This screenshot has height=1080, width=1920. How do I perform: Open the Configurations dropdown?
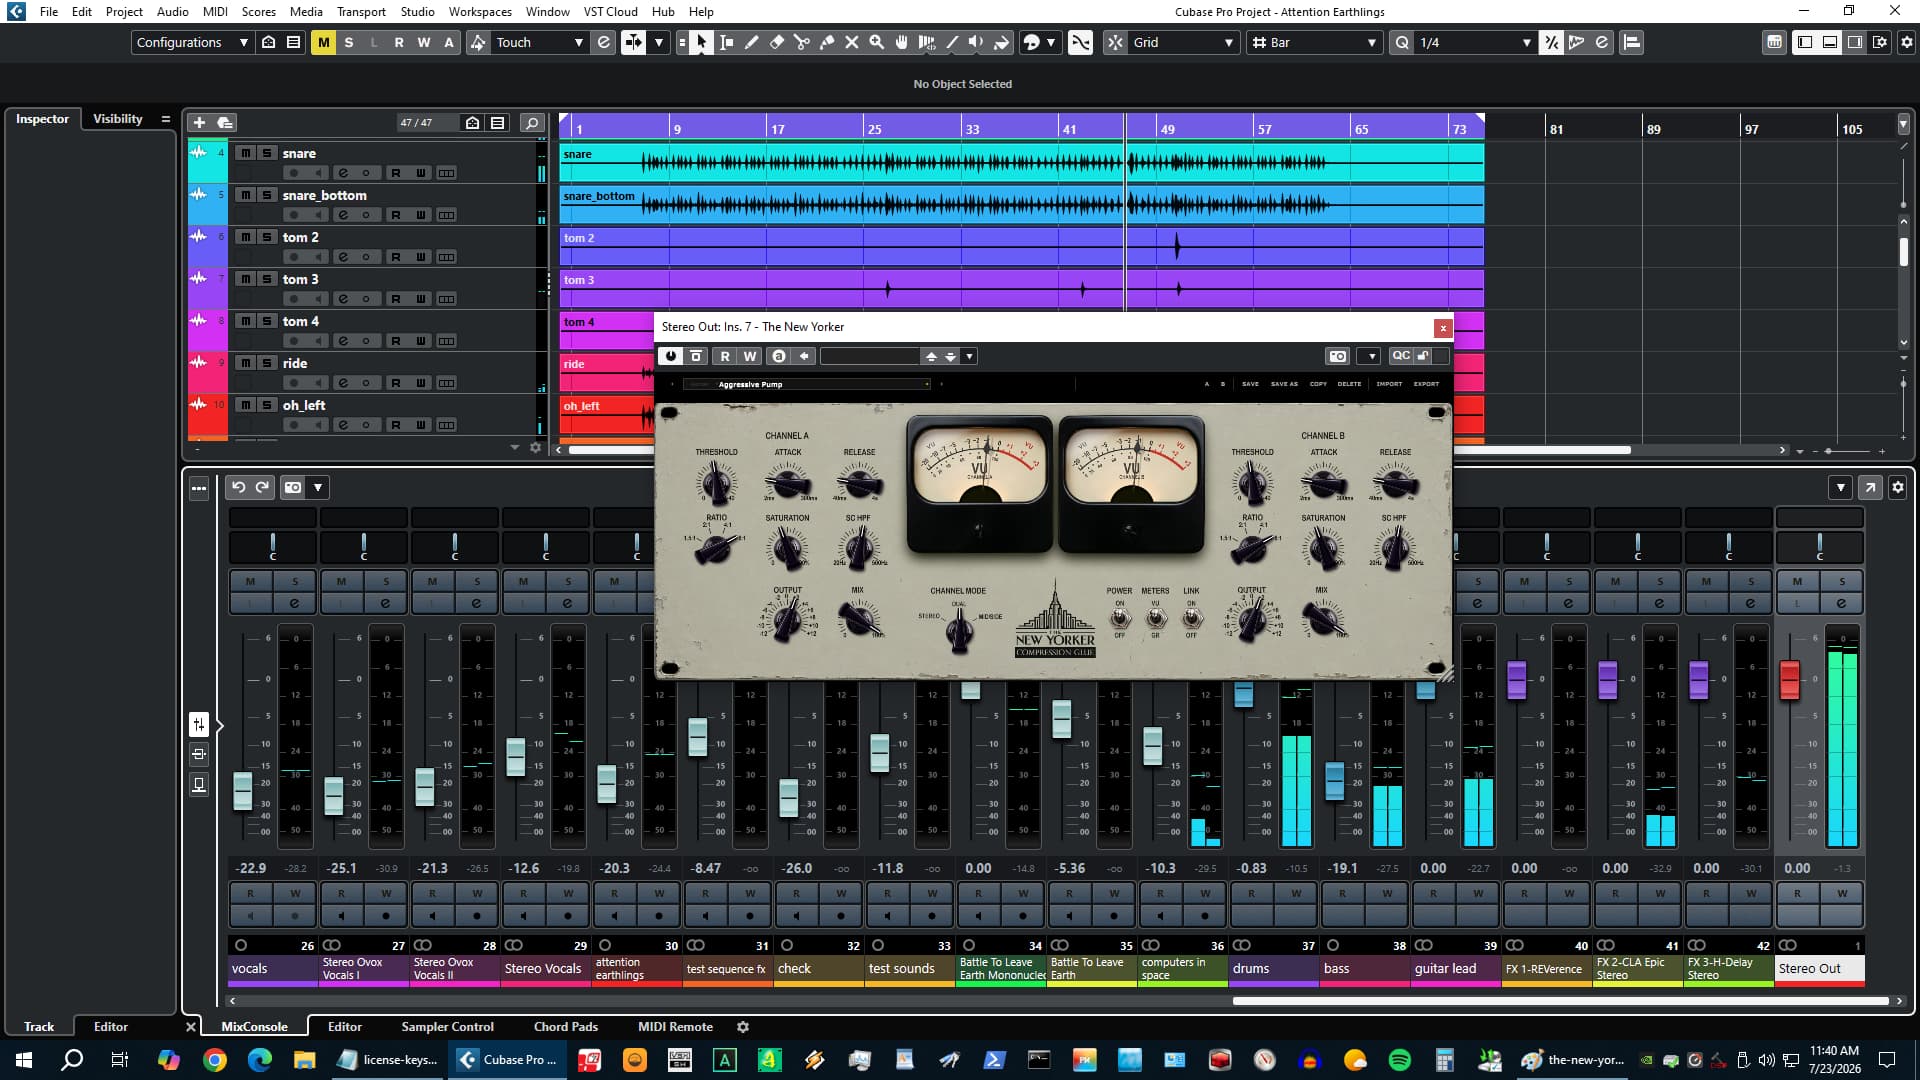tap(192, 42)
